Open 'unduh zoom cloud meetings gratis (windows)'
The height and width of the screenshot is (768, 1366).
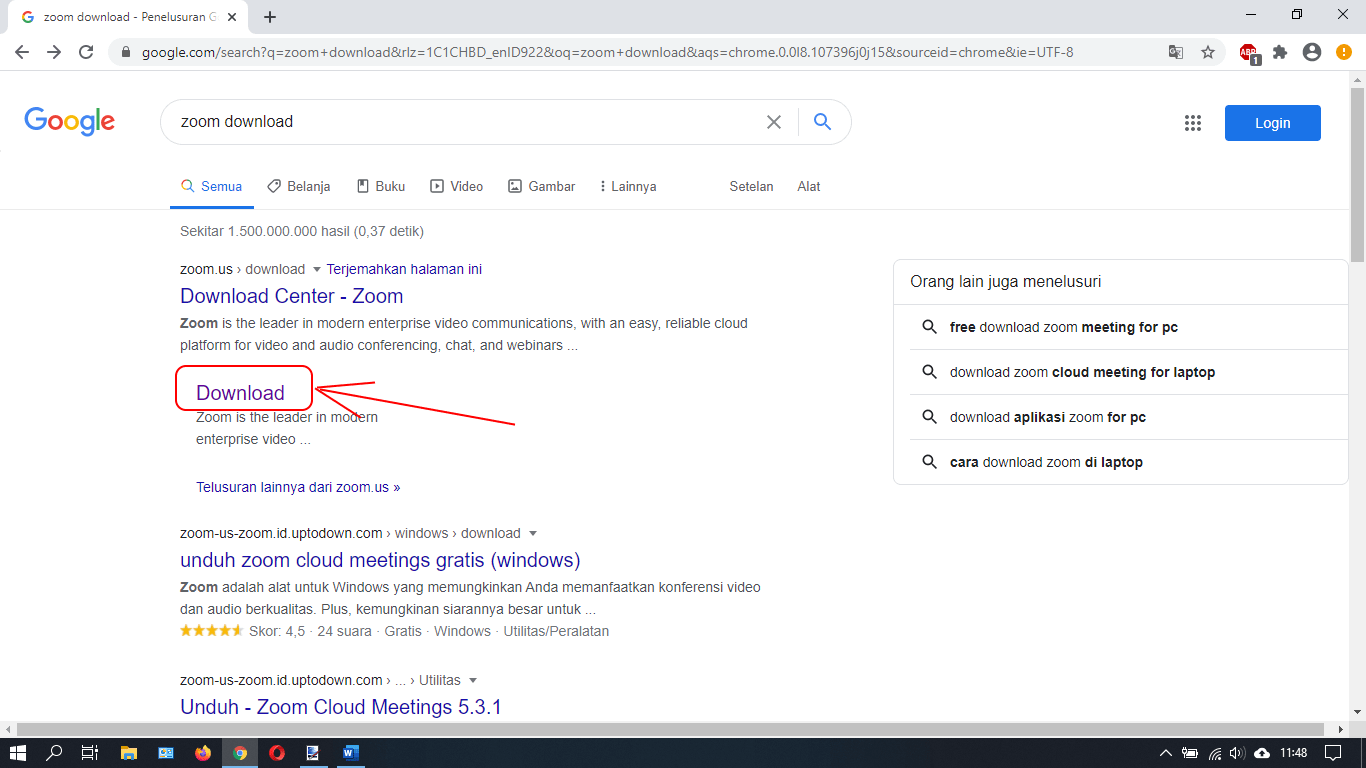[380, 560]
